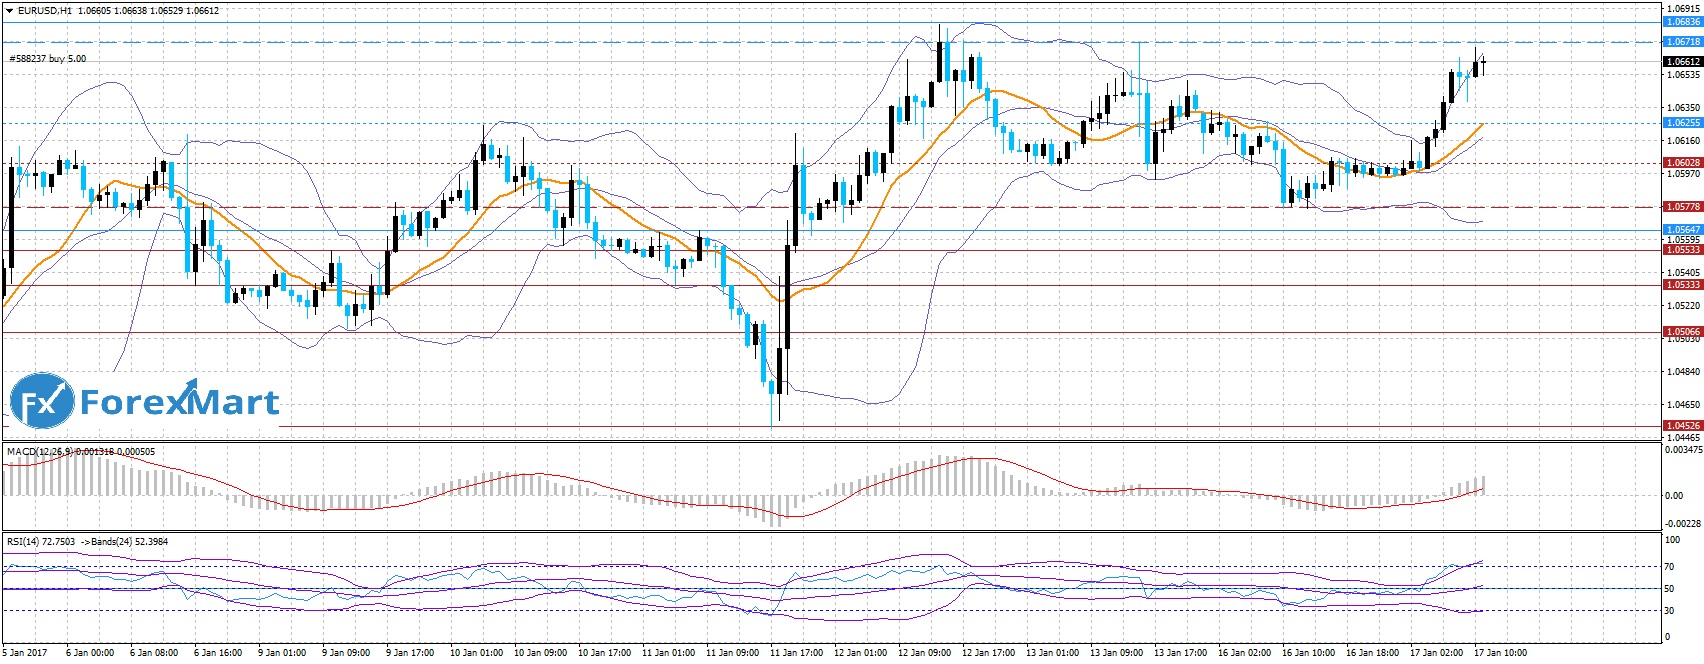Click the ForexMart FX logo icon
The width and height of the screenshot is (1704, 664).
42,403
